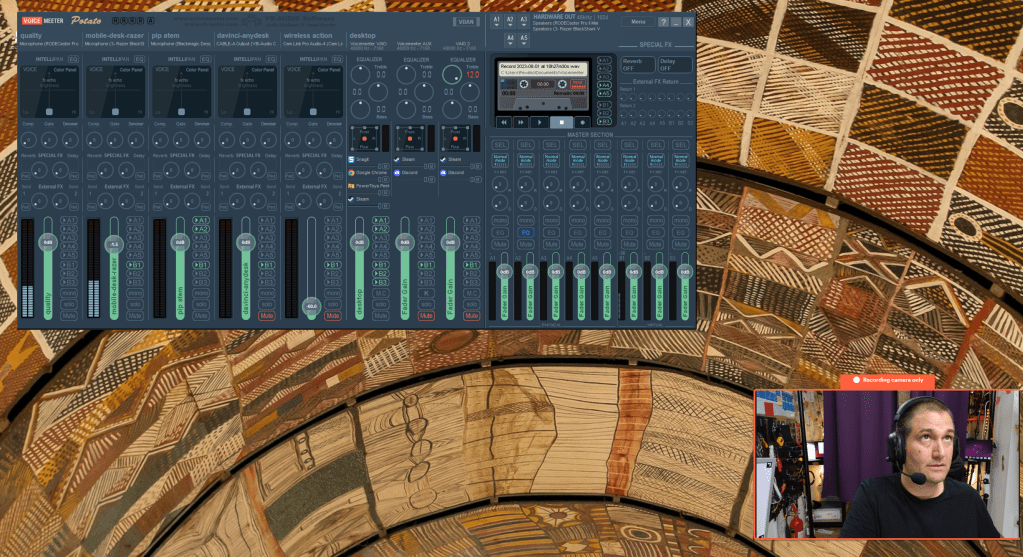This screenshot has height=557, width=1023.
Task: Toggle solo on the quality strip
Action: coord(69,305)
